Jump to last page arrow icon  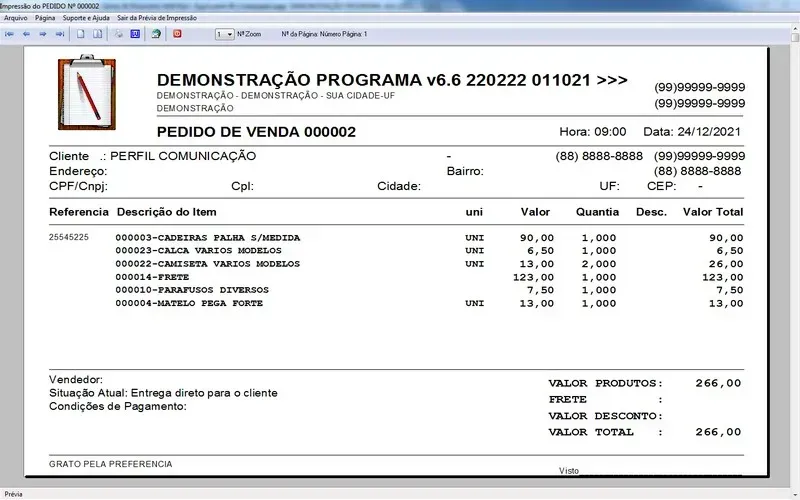coord(60,34)
